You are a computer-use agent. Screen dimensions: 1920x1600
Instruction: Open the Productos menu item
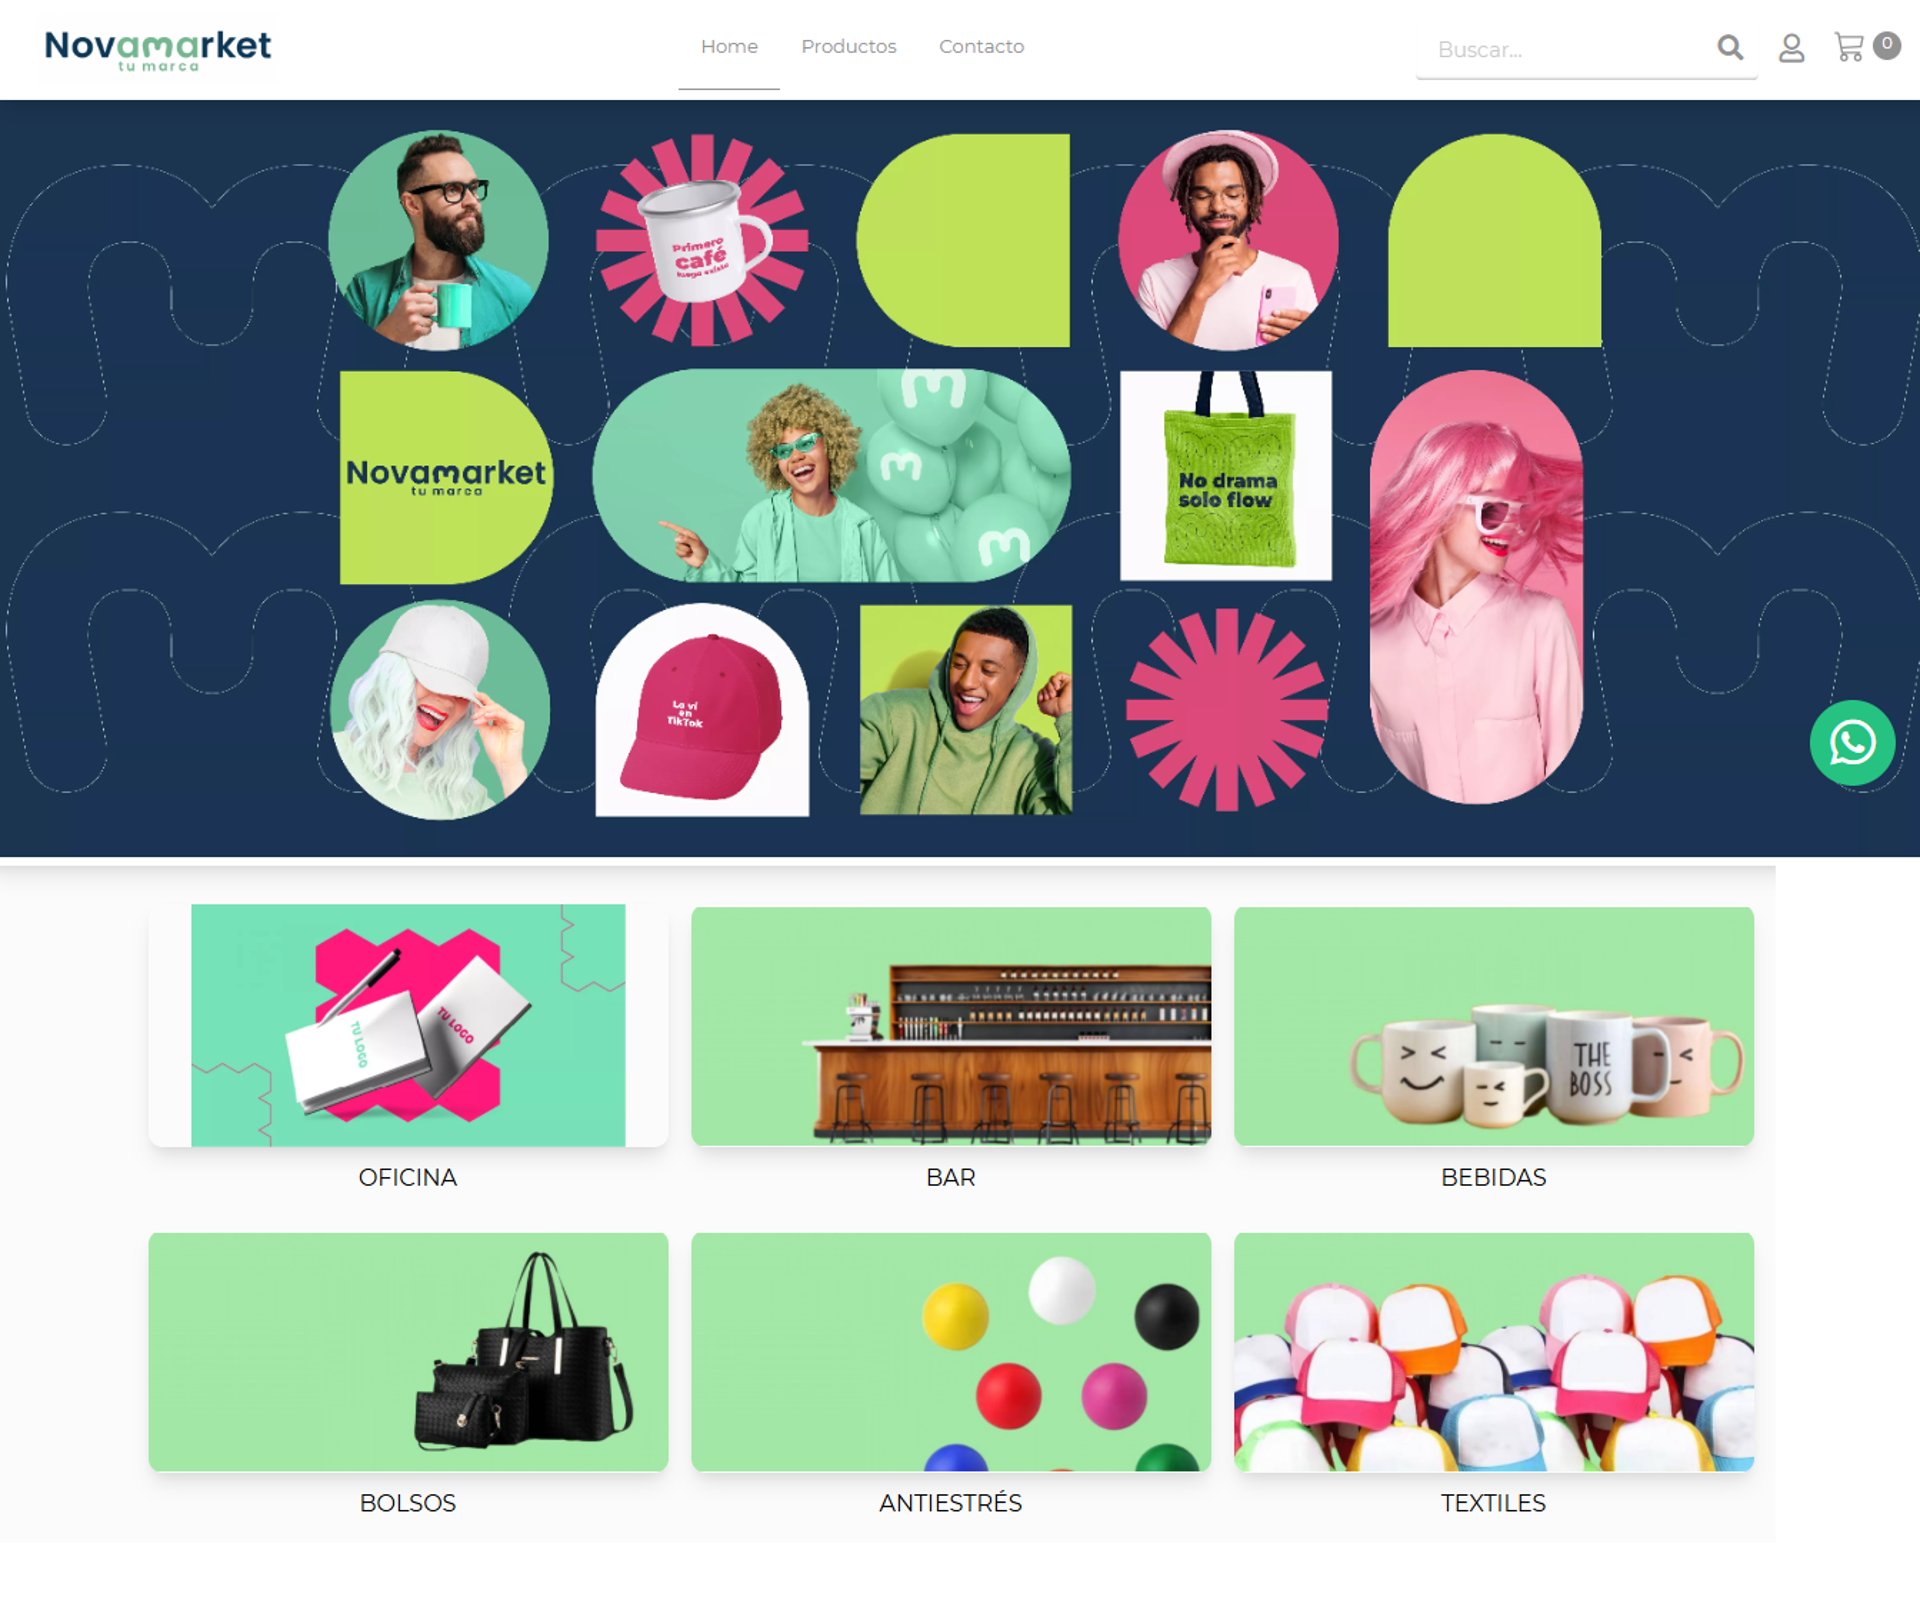click(848, 46)
